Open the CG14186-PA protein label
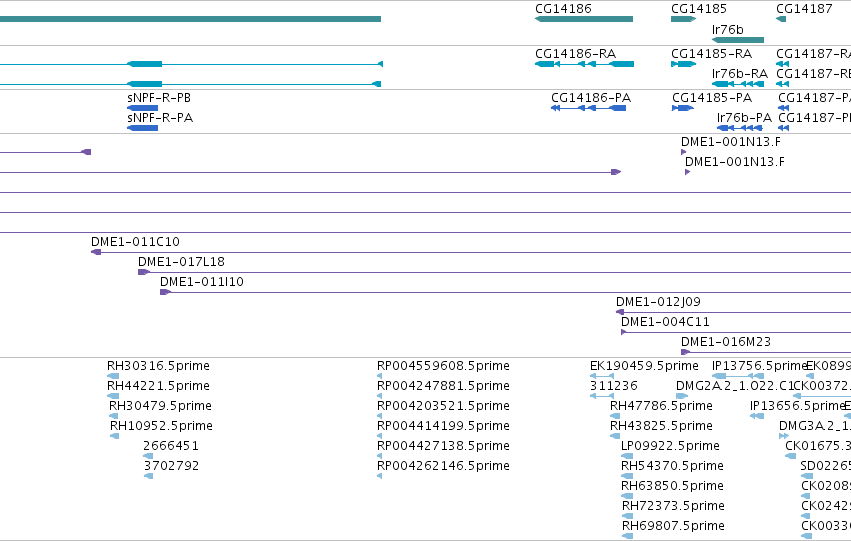Viewport: 851px width, 541px height. [591, 98]
